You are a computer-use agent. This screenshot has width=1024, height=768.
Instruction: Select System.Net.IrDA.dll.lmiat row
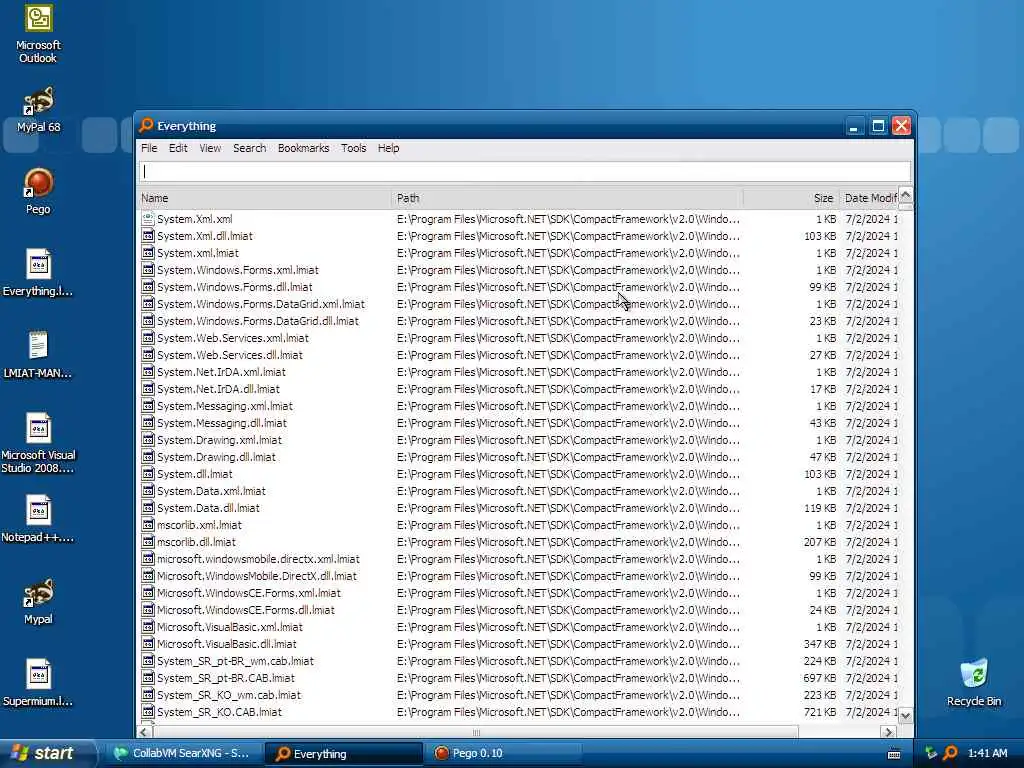pos(519,389)
